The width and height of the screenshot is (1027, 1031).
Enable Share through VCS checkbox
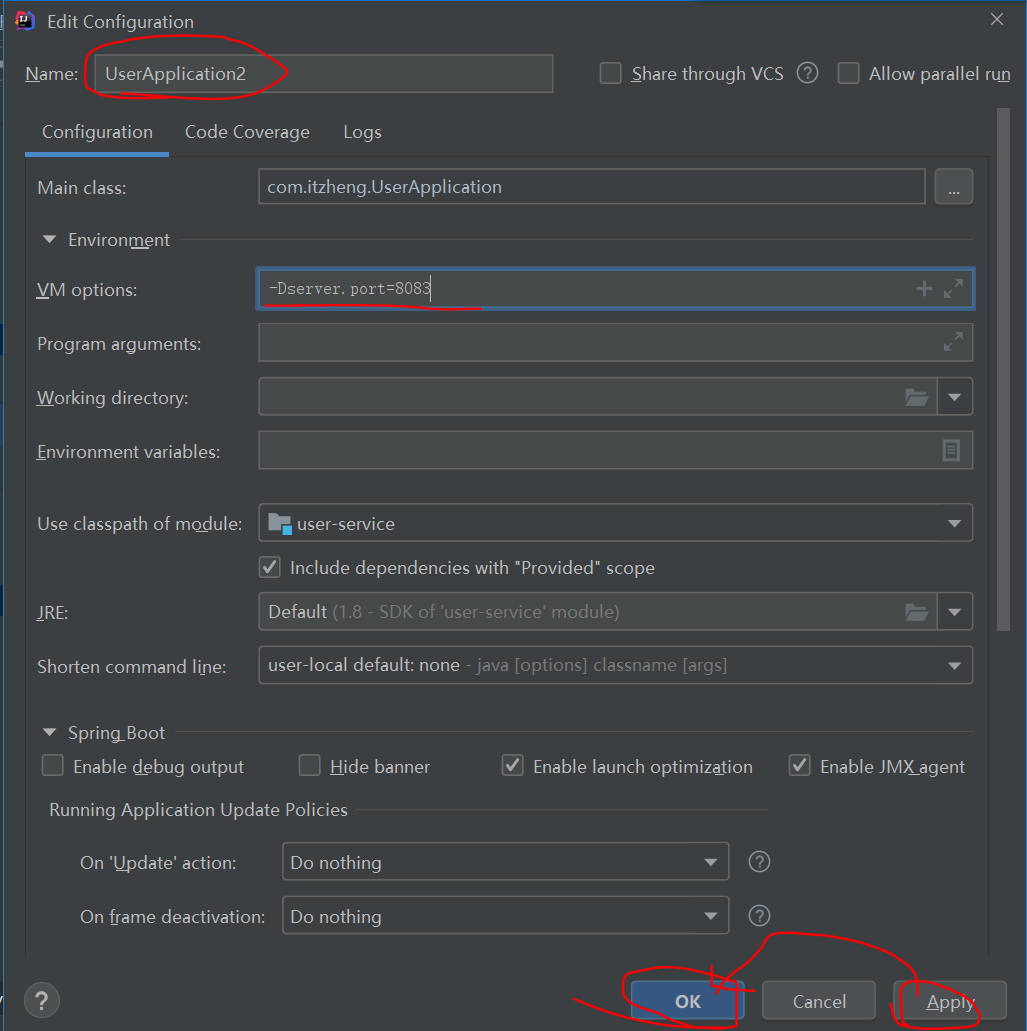pos(610,73)
